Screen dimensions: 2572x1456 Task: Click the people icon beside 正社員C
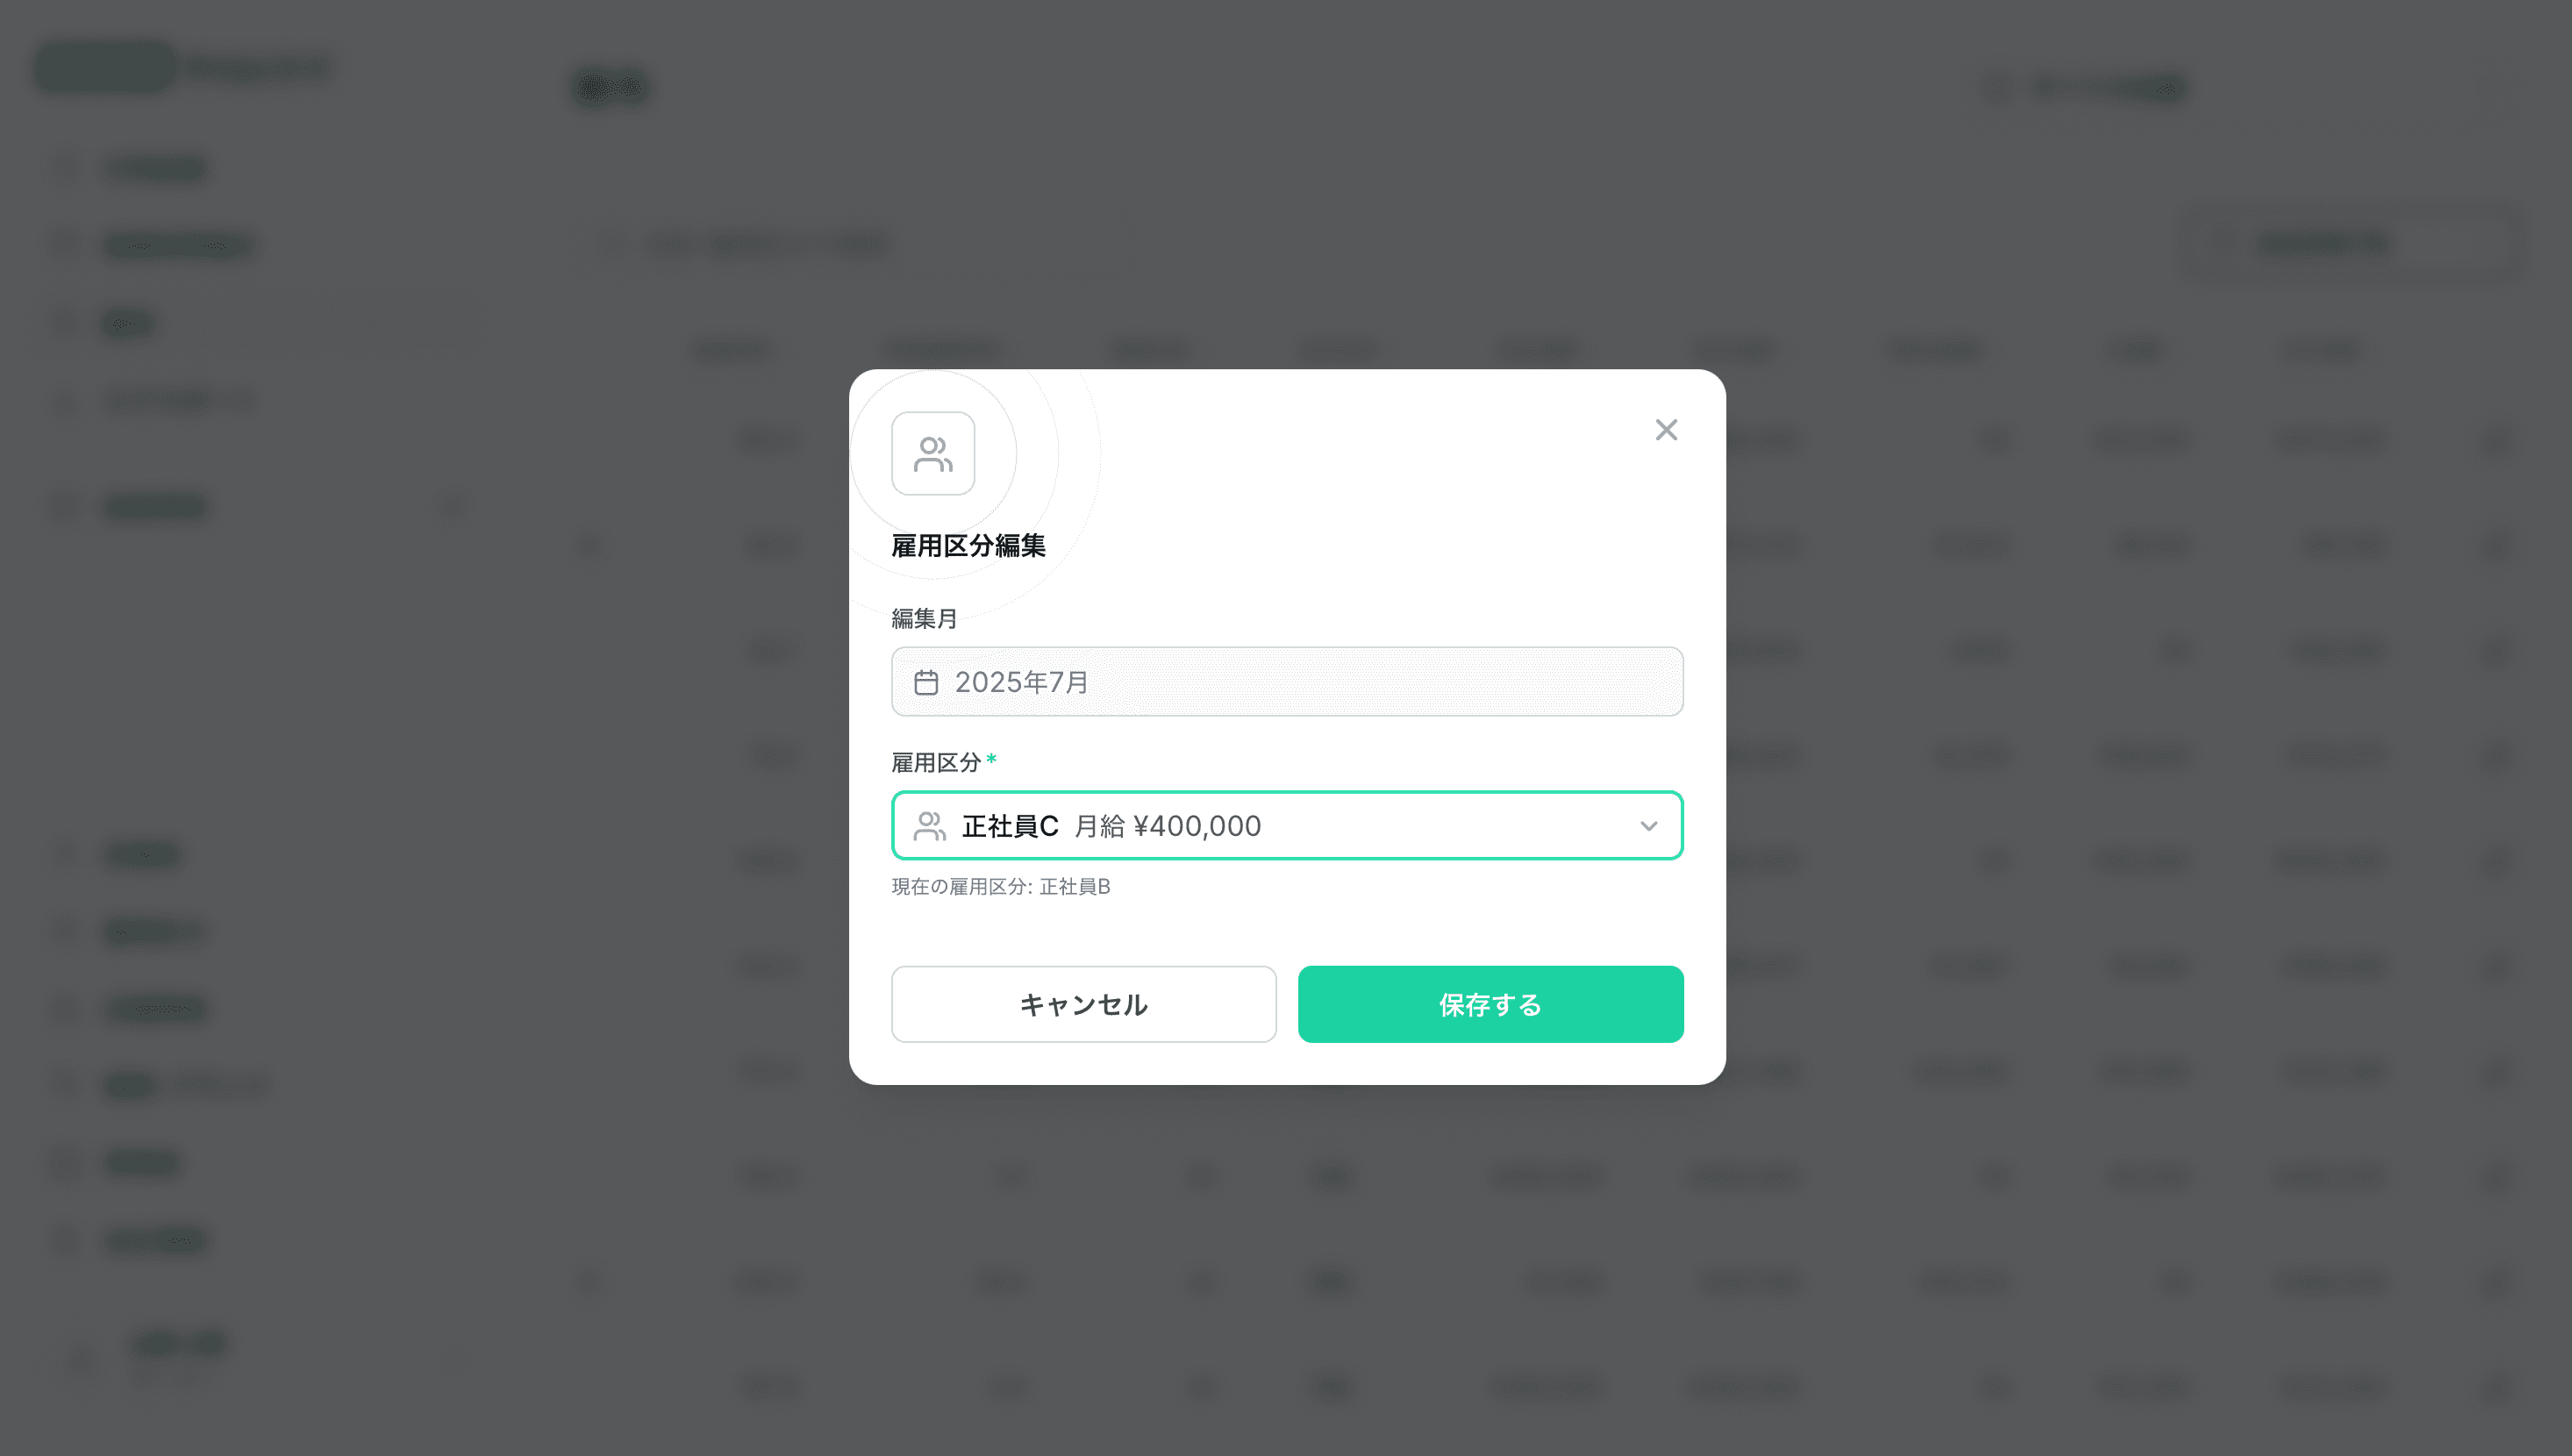pos(930,826)
